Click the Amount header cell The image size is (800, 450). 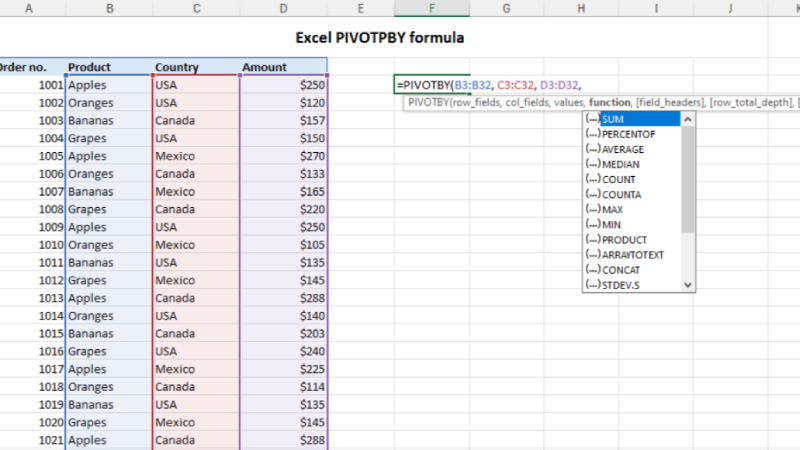click(283, 67)
